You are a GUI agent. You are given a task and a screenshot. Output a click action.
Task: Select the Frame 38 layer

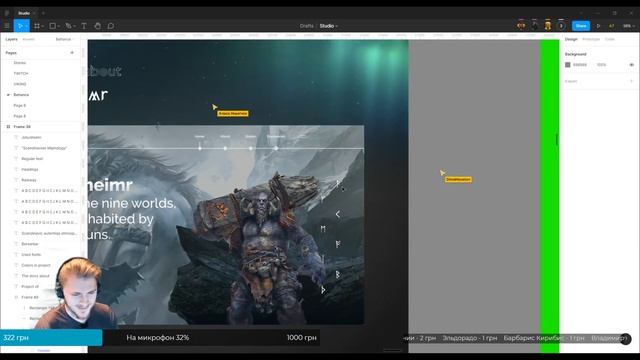pos(22,127)
